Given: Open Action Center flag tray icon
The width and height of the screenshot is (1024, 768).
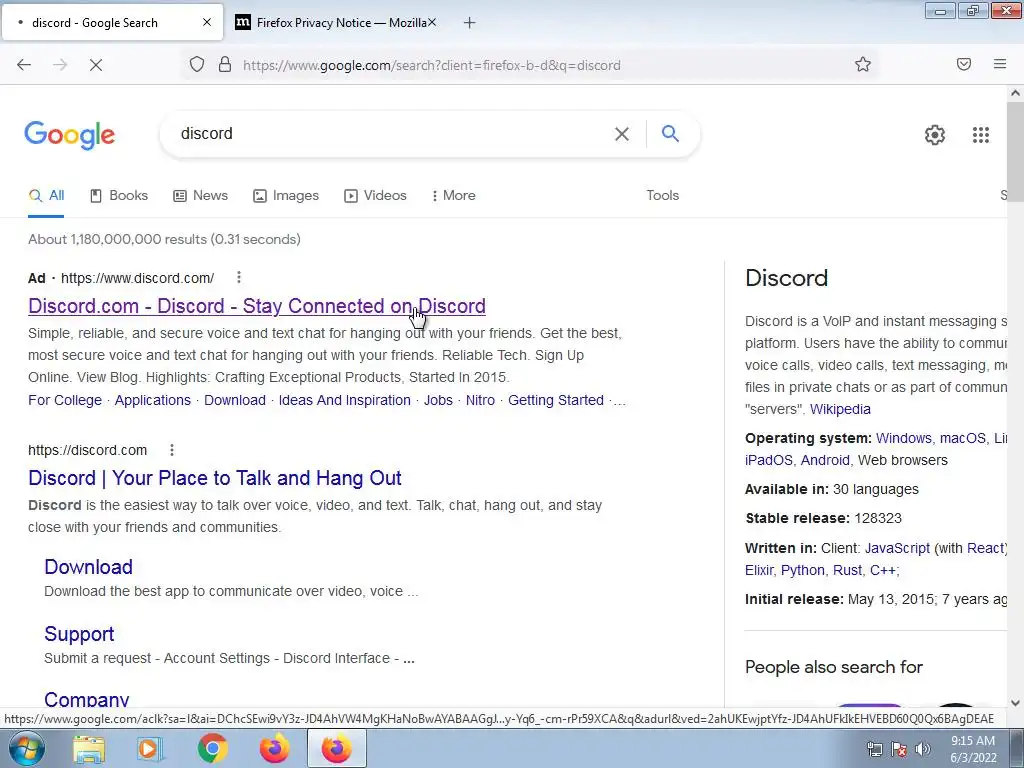Looking at the screenshot, I should pos(899,749).
